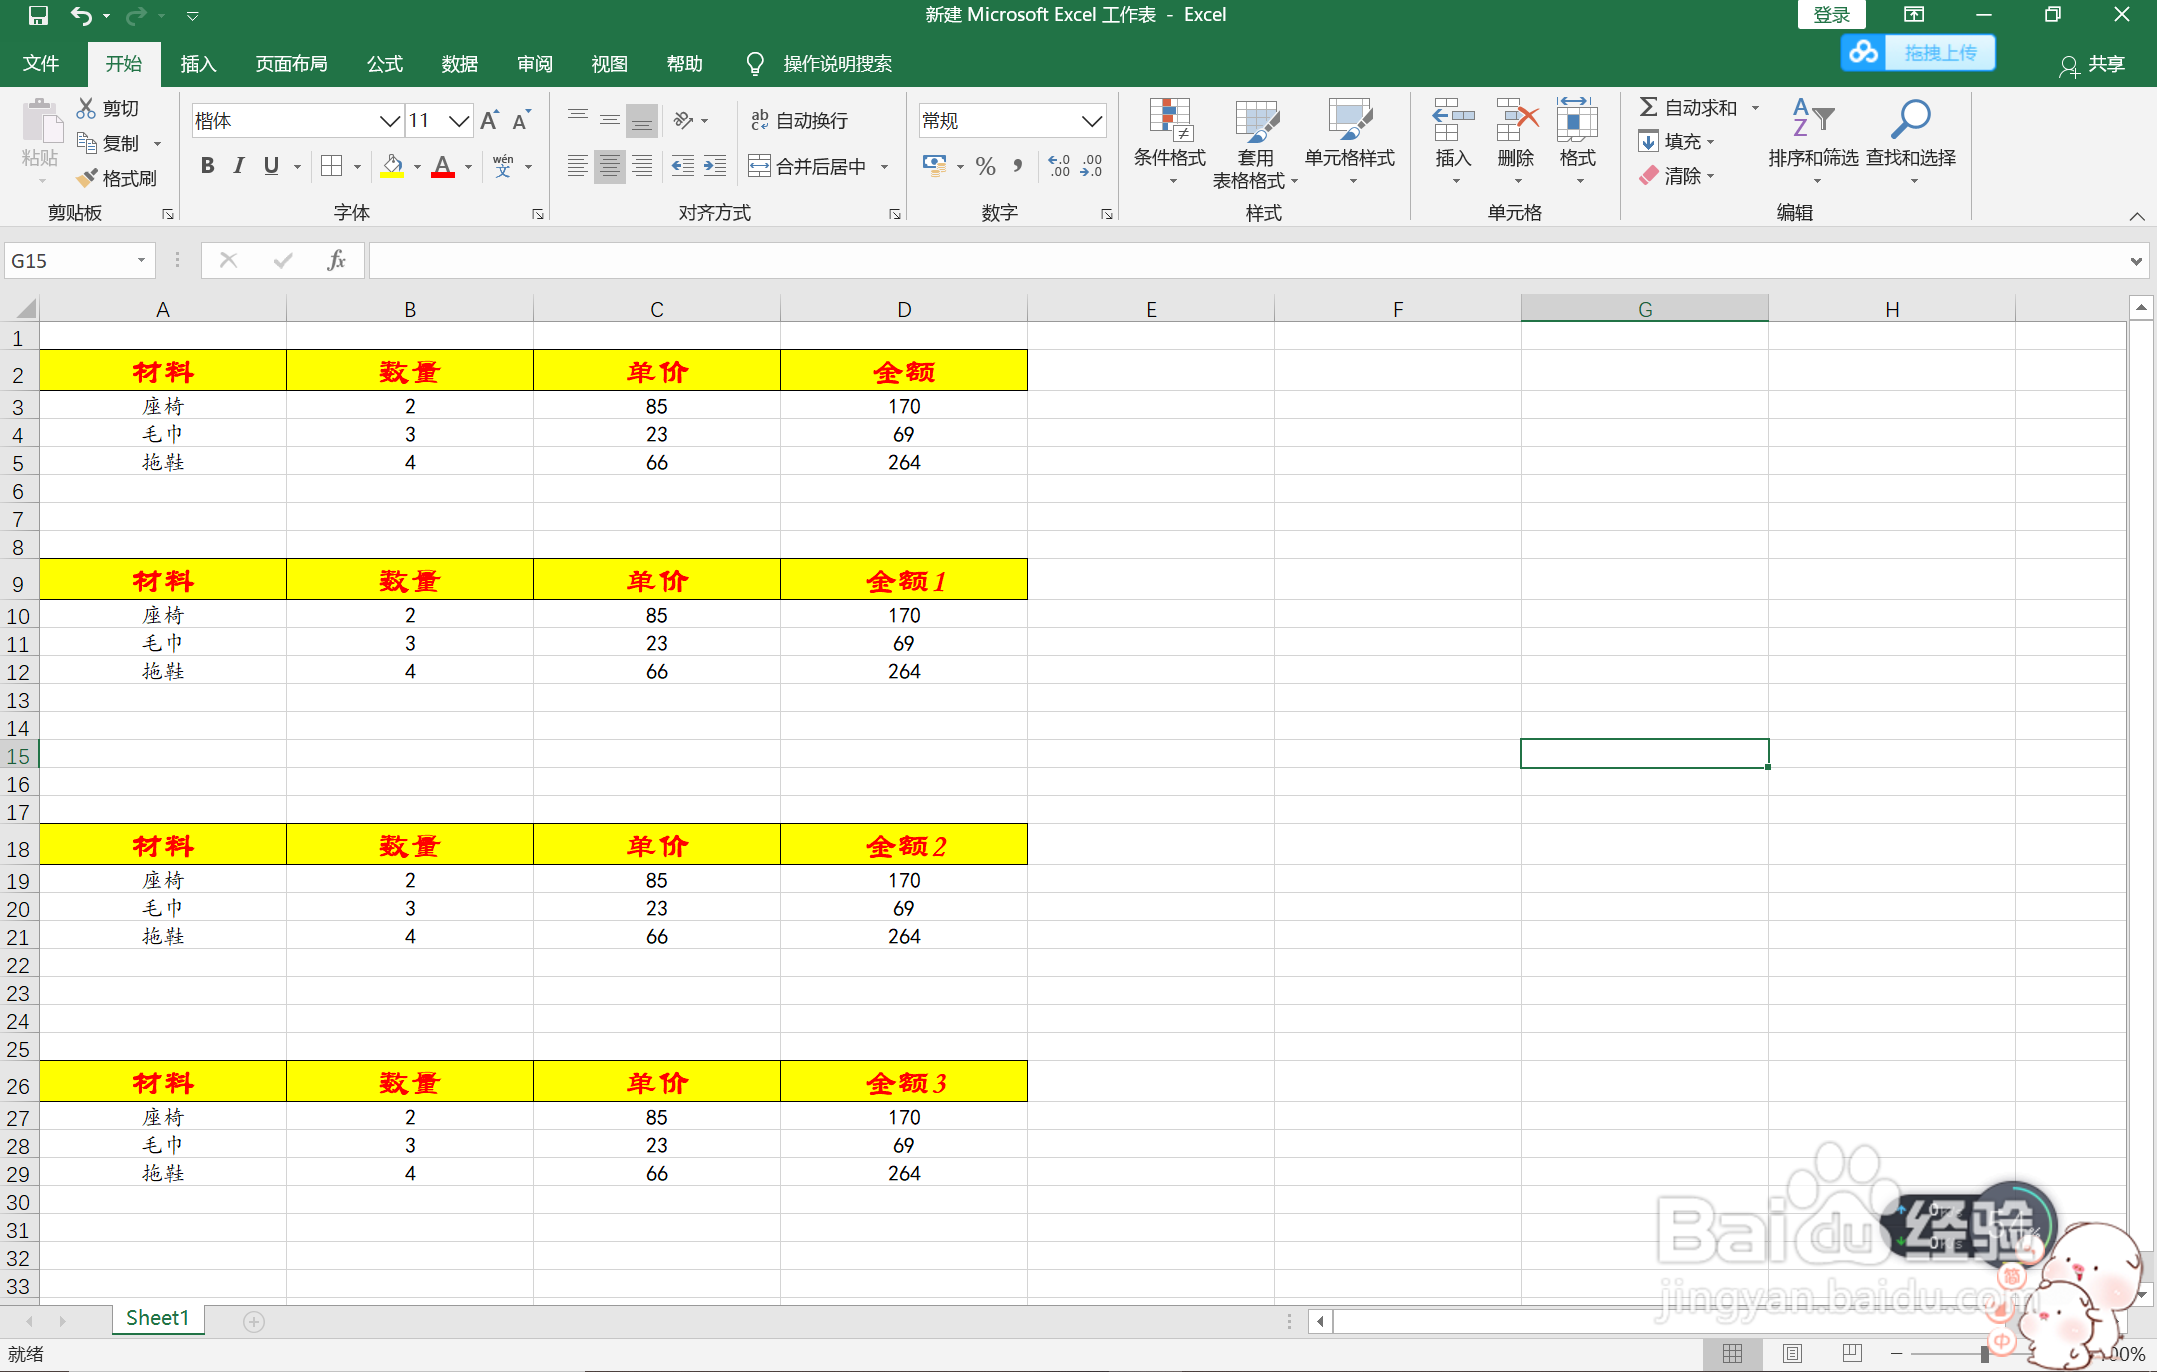
Task: Toggle Bold formatting
Action: (207, 166)
